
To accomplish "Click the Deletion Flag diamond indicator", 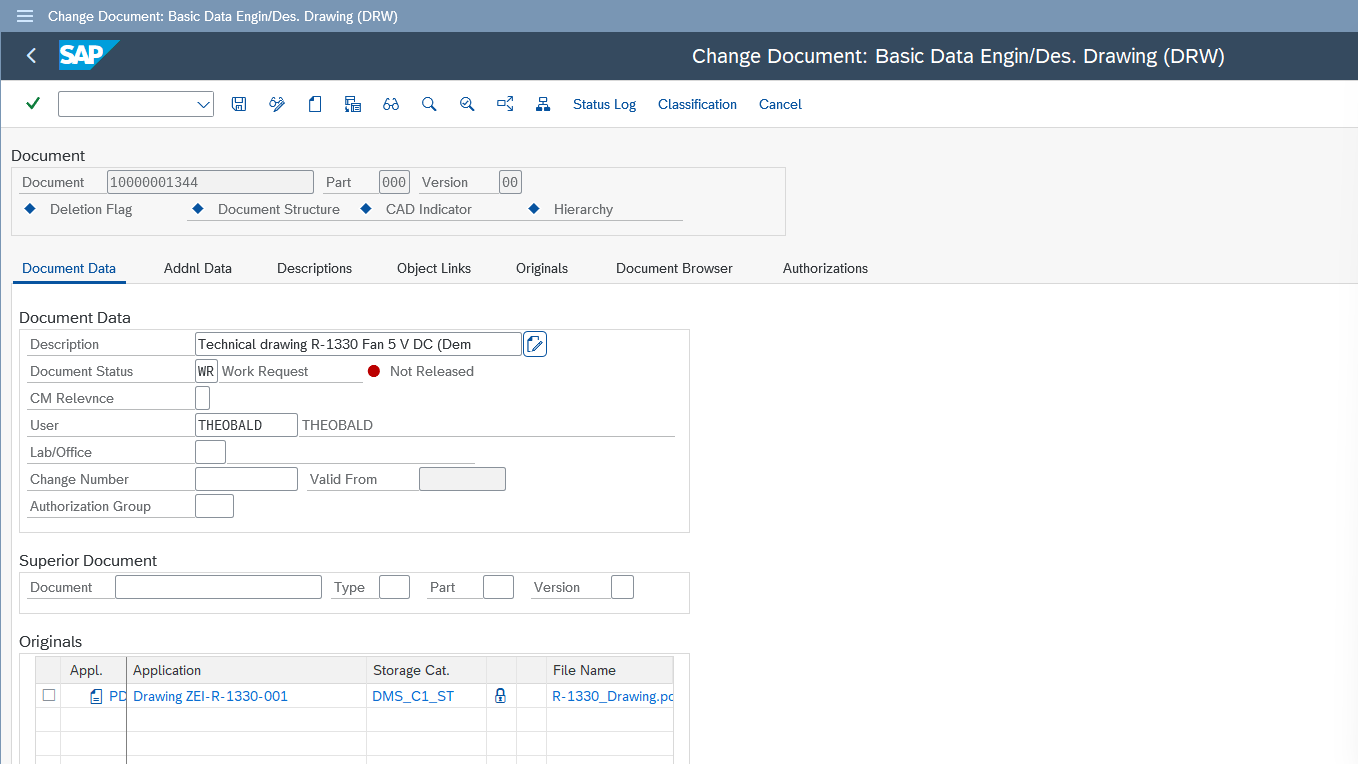I will point(30,209).
